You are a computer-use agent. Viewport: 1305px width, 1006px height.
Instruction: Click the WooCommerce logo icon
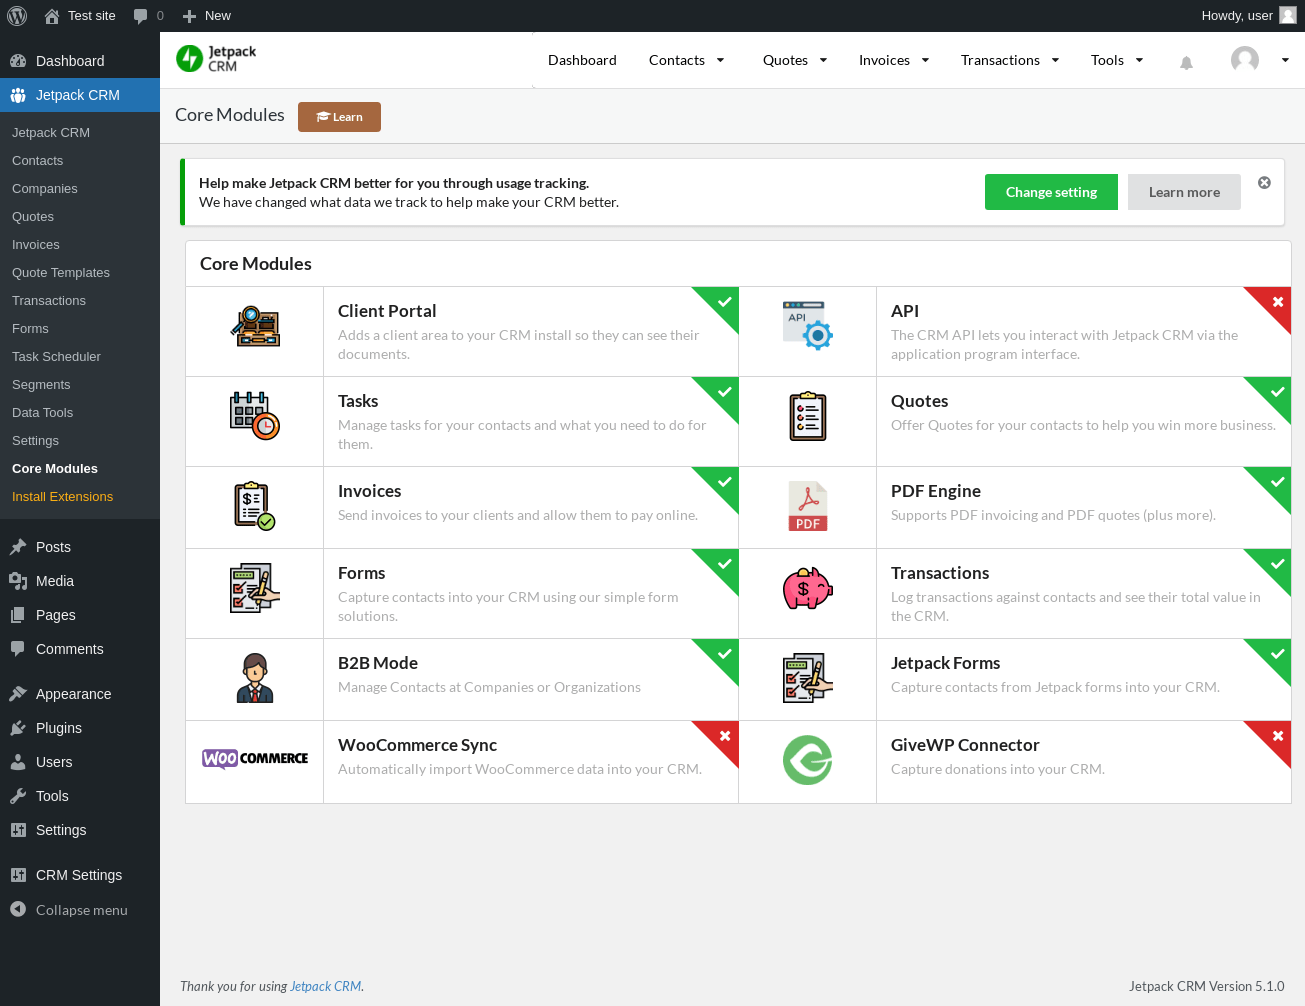coord(255,758)
